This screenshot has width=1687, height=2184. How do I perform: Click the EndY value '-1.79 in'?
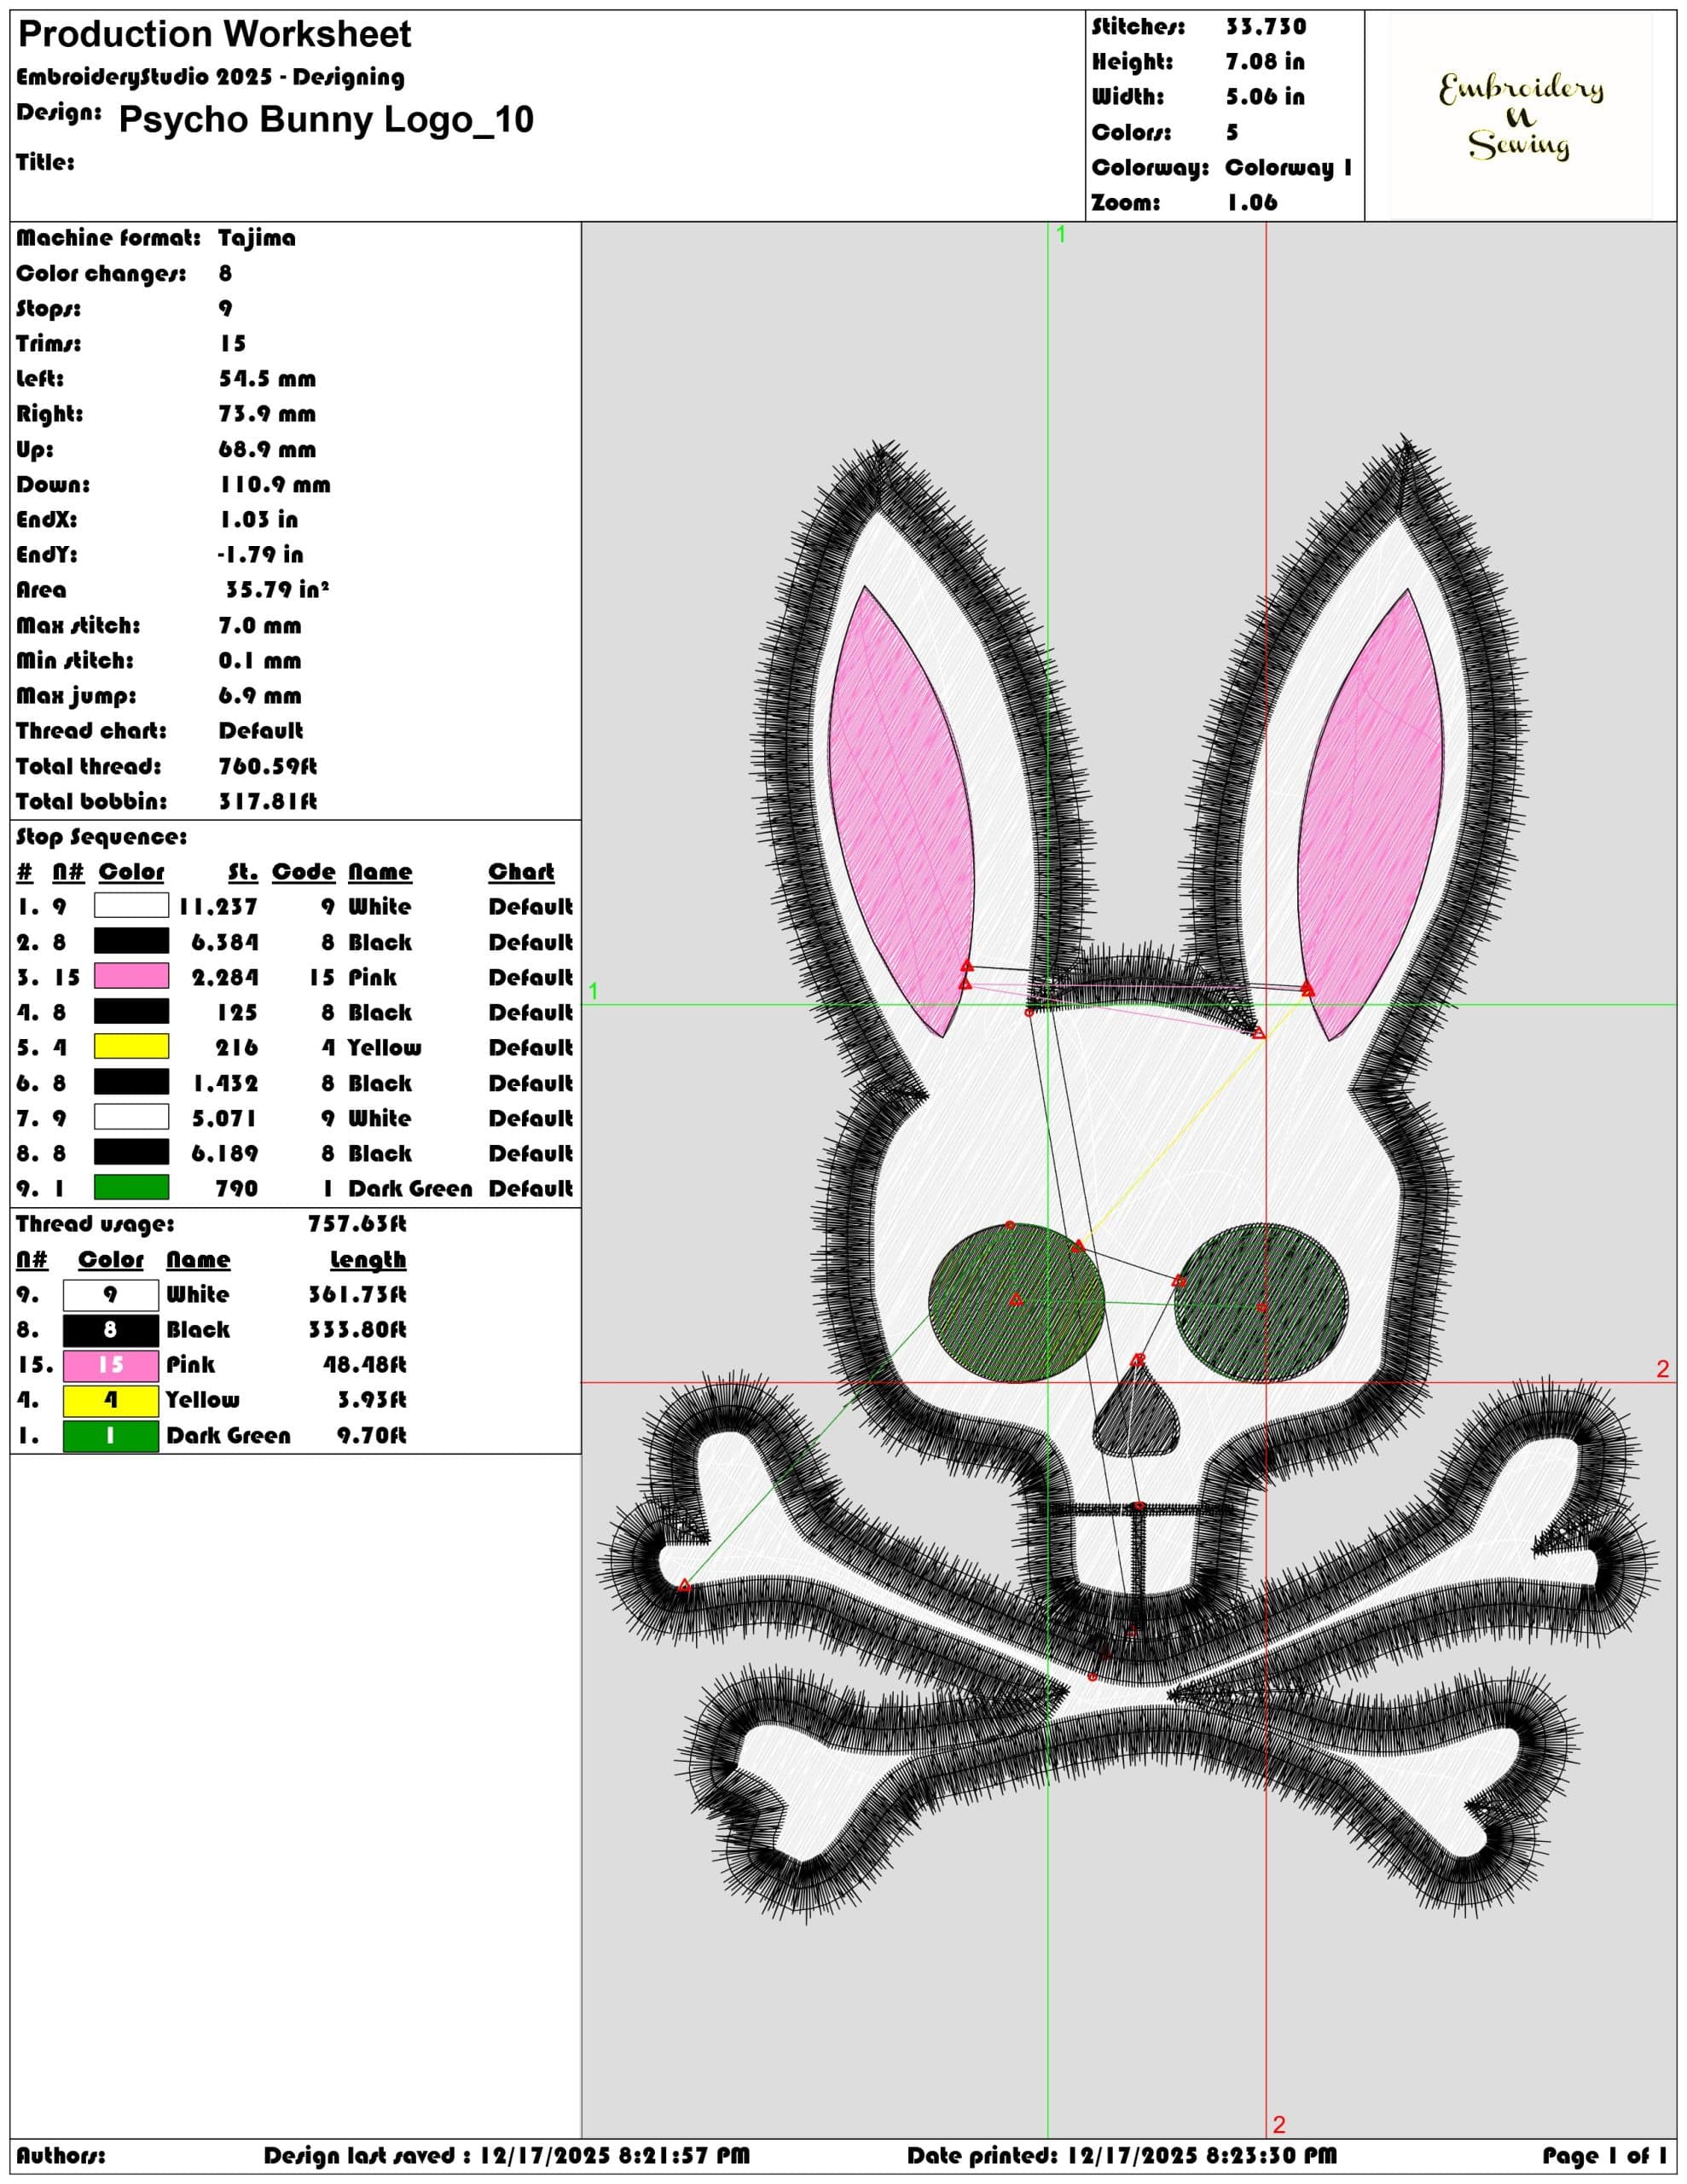coord(260,554)
